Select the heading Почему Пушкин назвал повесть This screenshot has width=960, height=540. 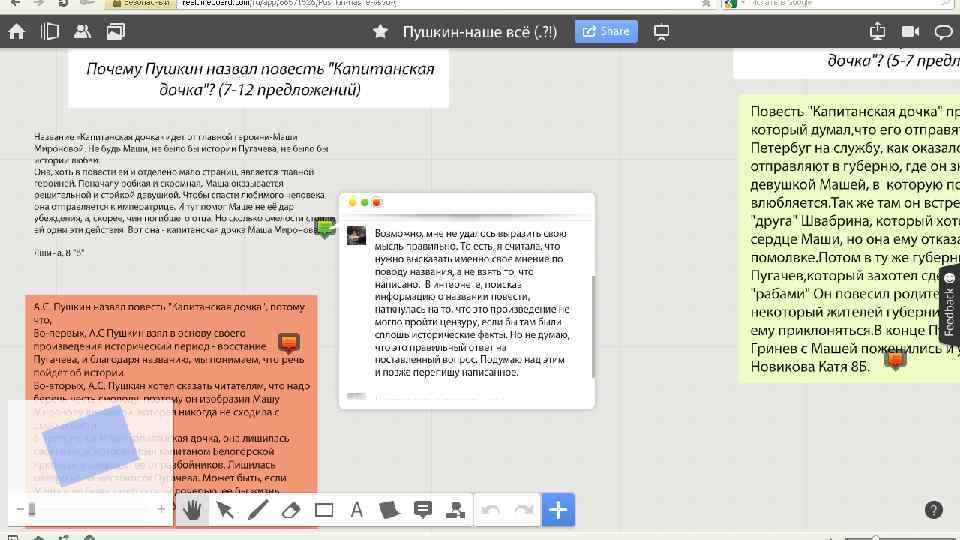(x=260, y=79)
